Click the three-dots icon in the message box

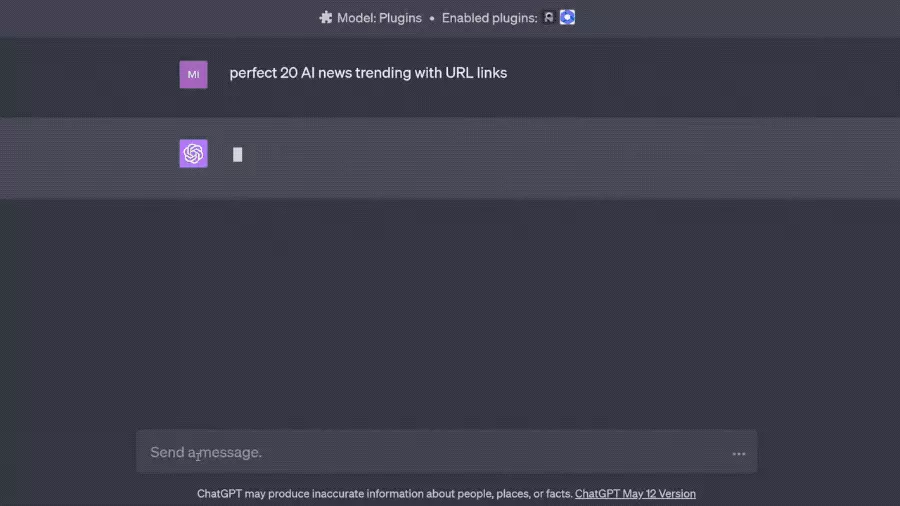point(739,453)
